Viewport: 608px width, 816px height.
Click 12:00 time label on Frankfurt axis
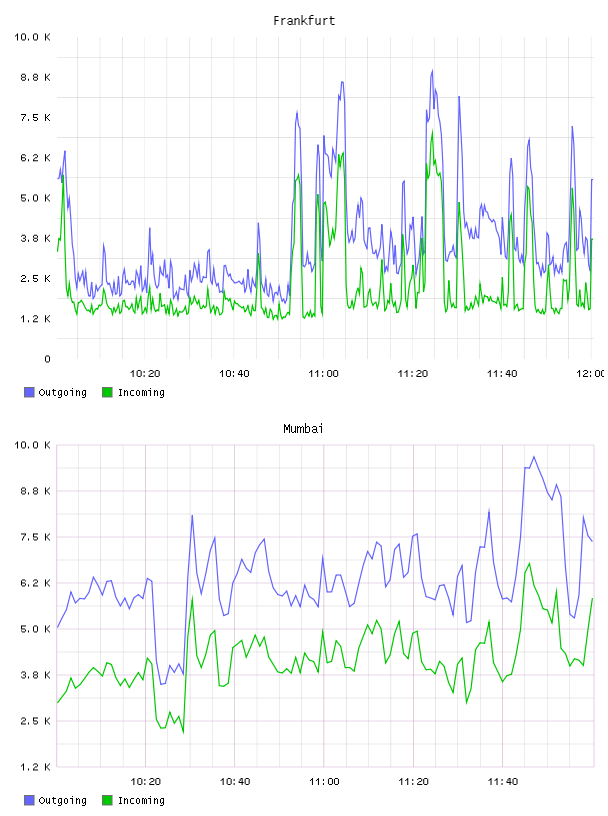(x=590, y=374)
